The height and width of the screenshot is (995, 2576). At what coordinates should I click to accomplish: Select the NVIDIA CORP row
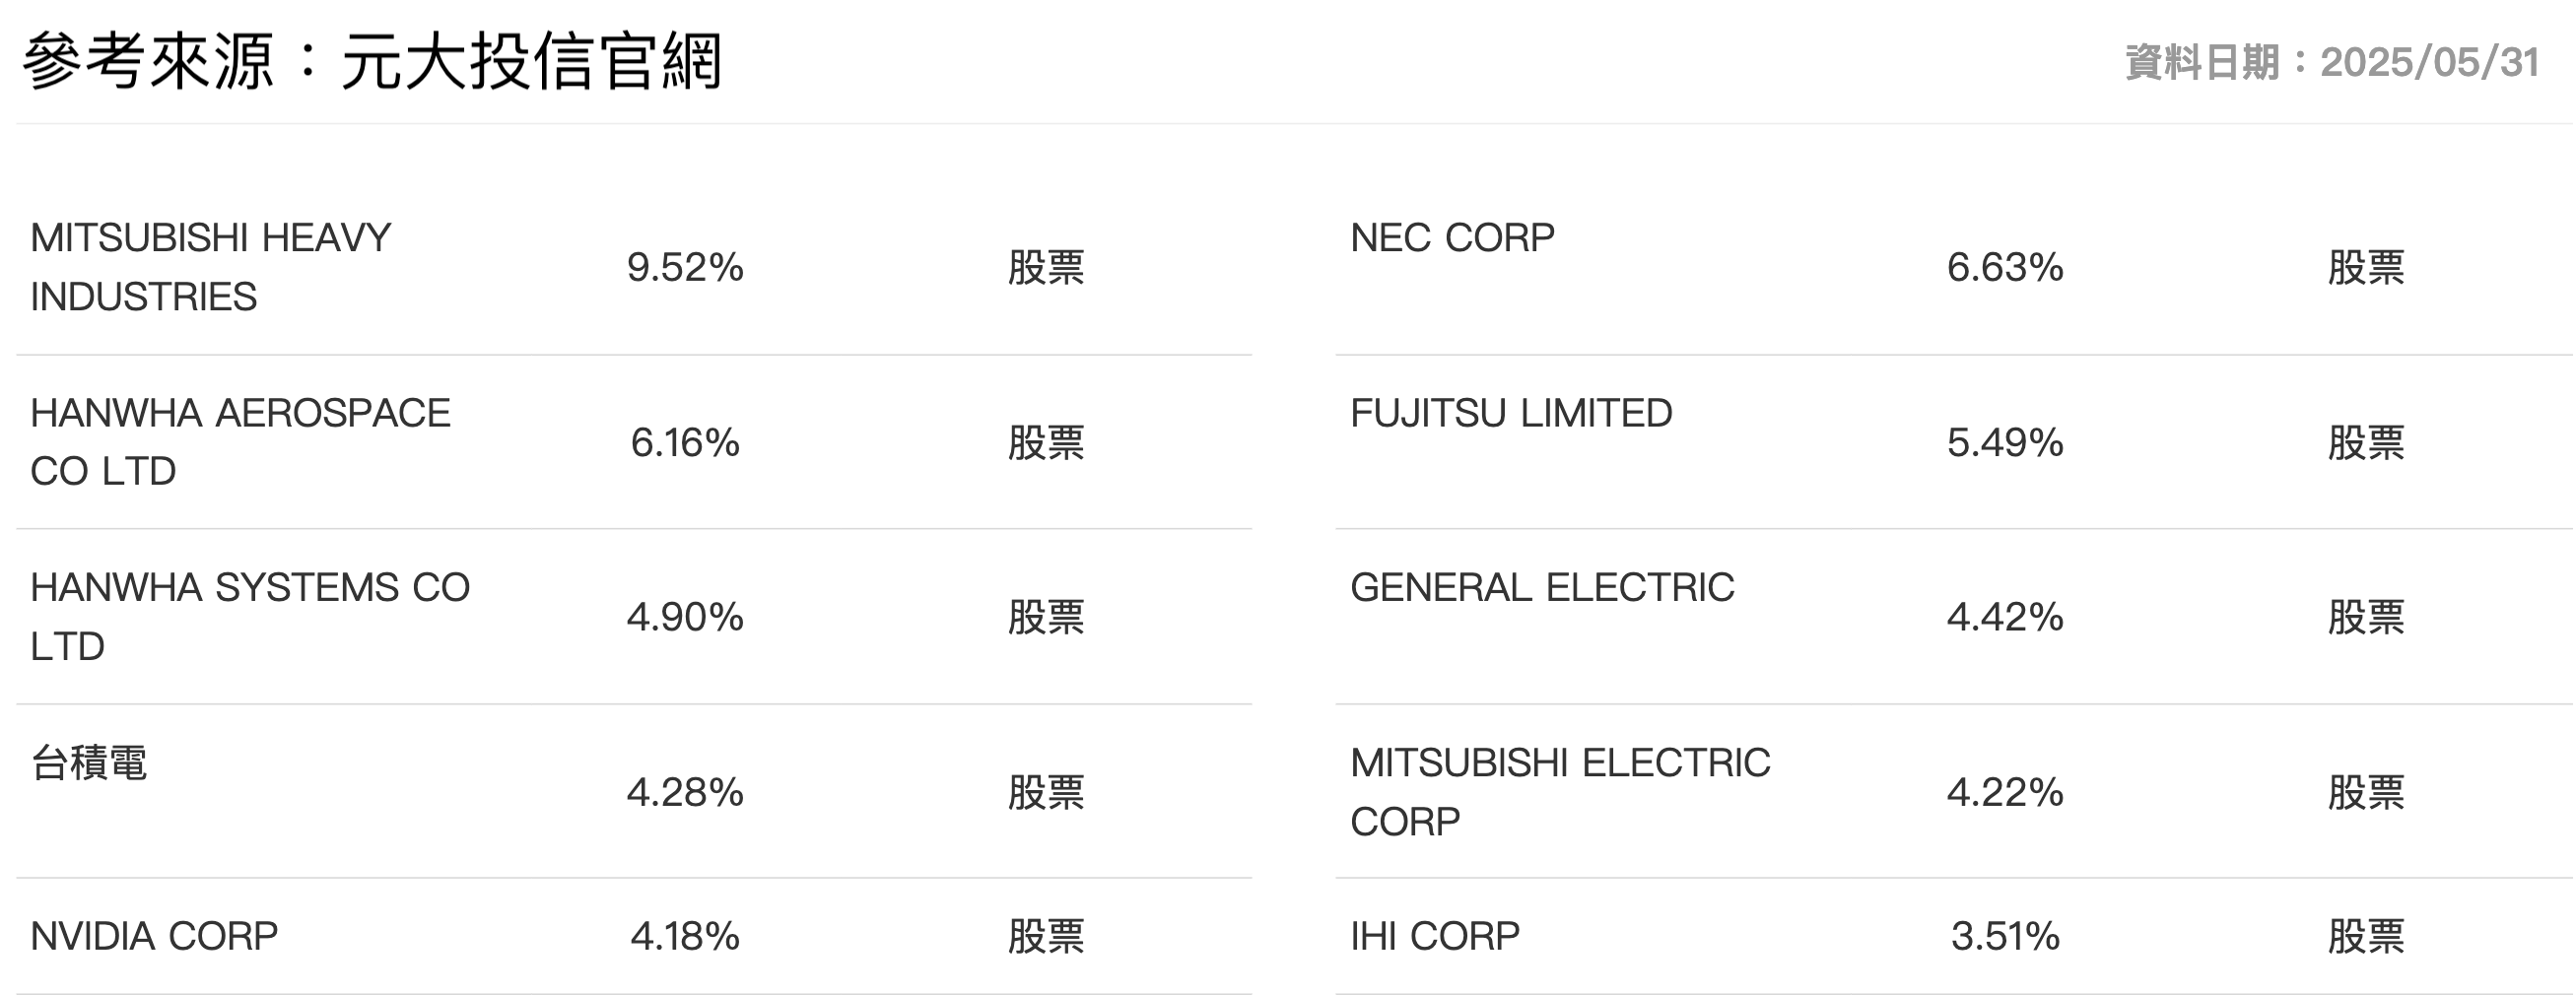pyautogui.click(x=634, y=936)
